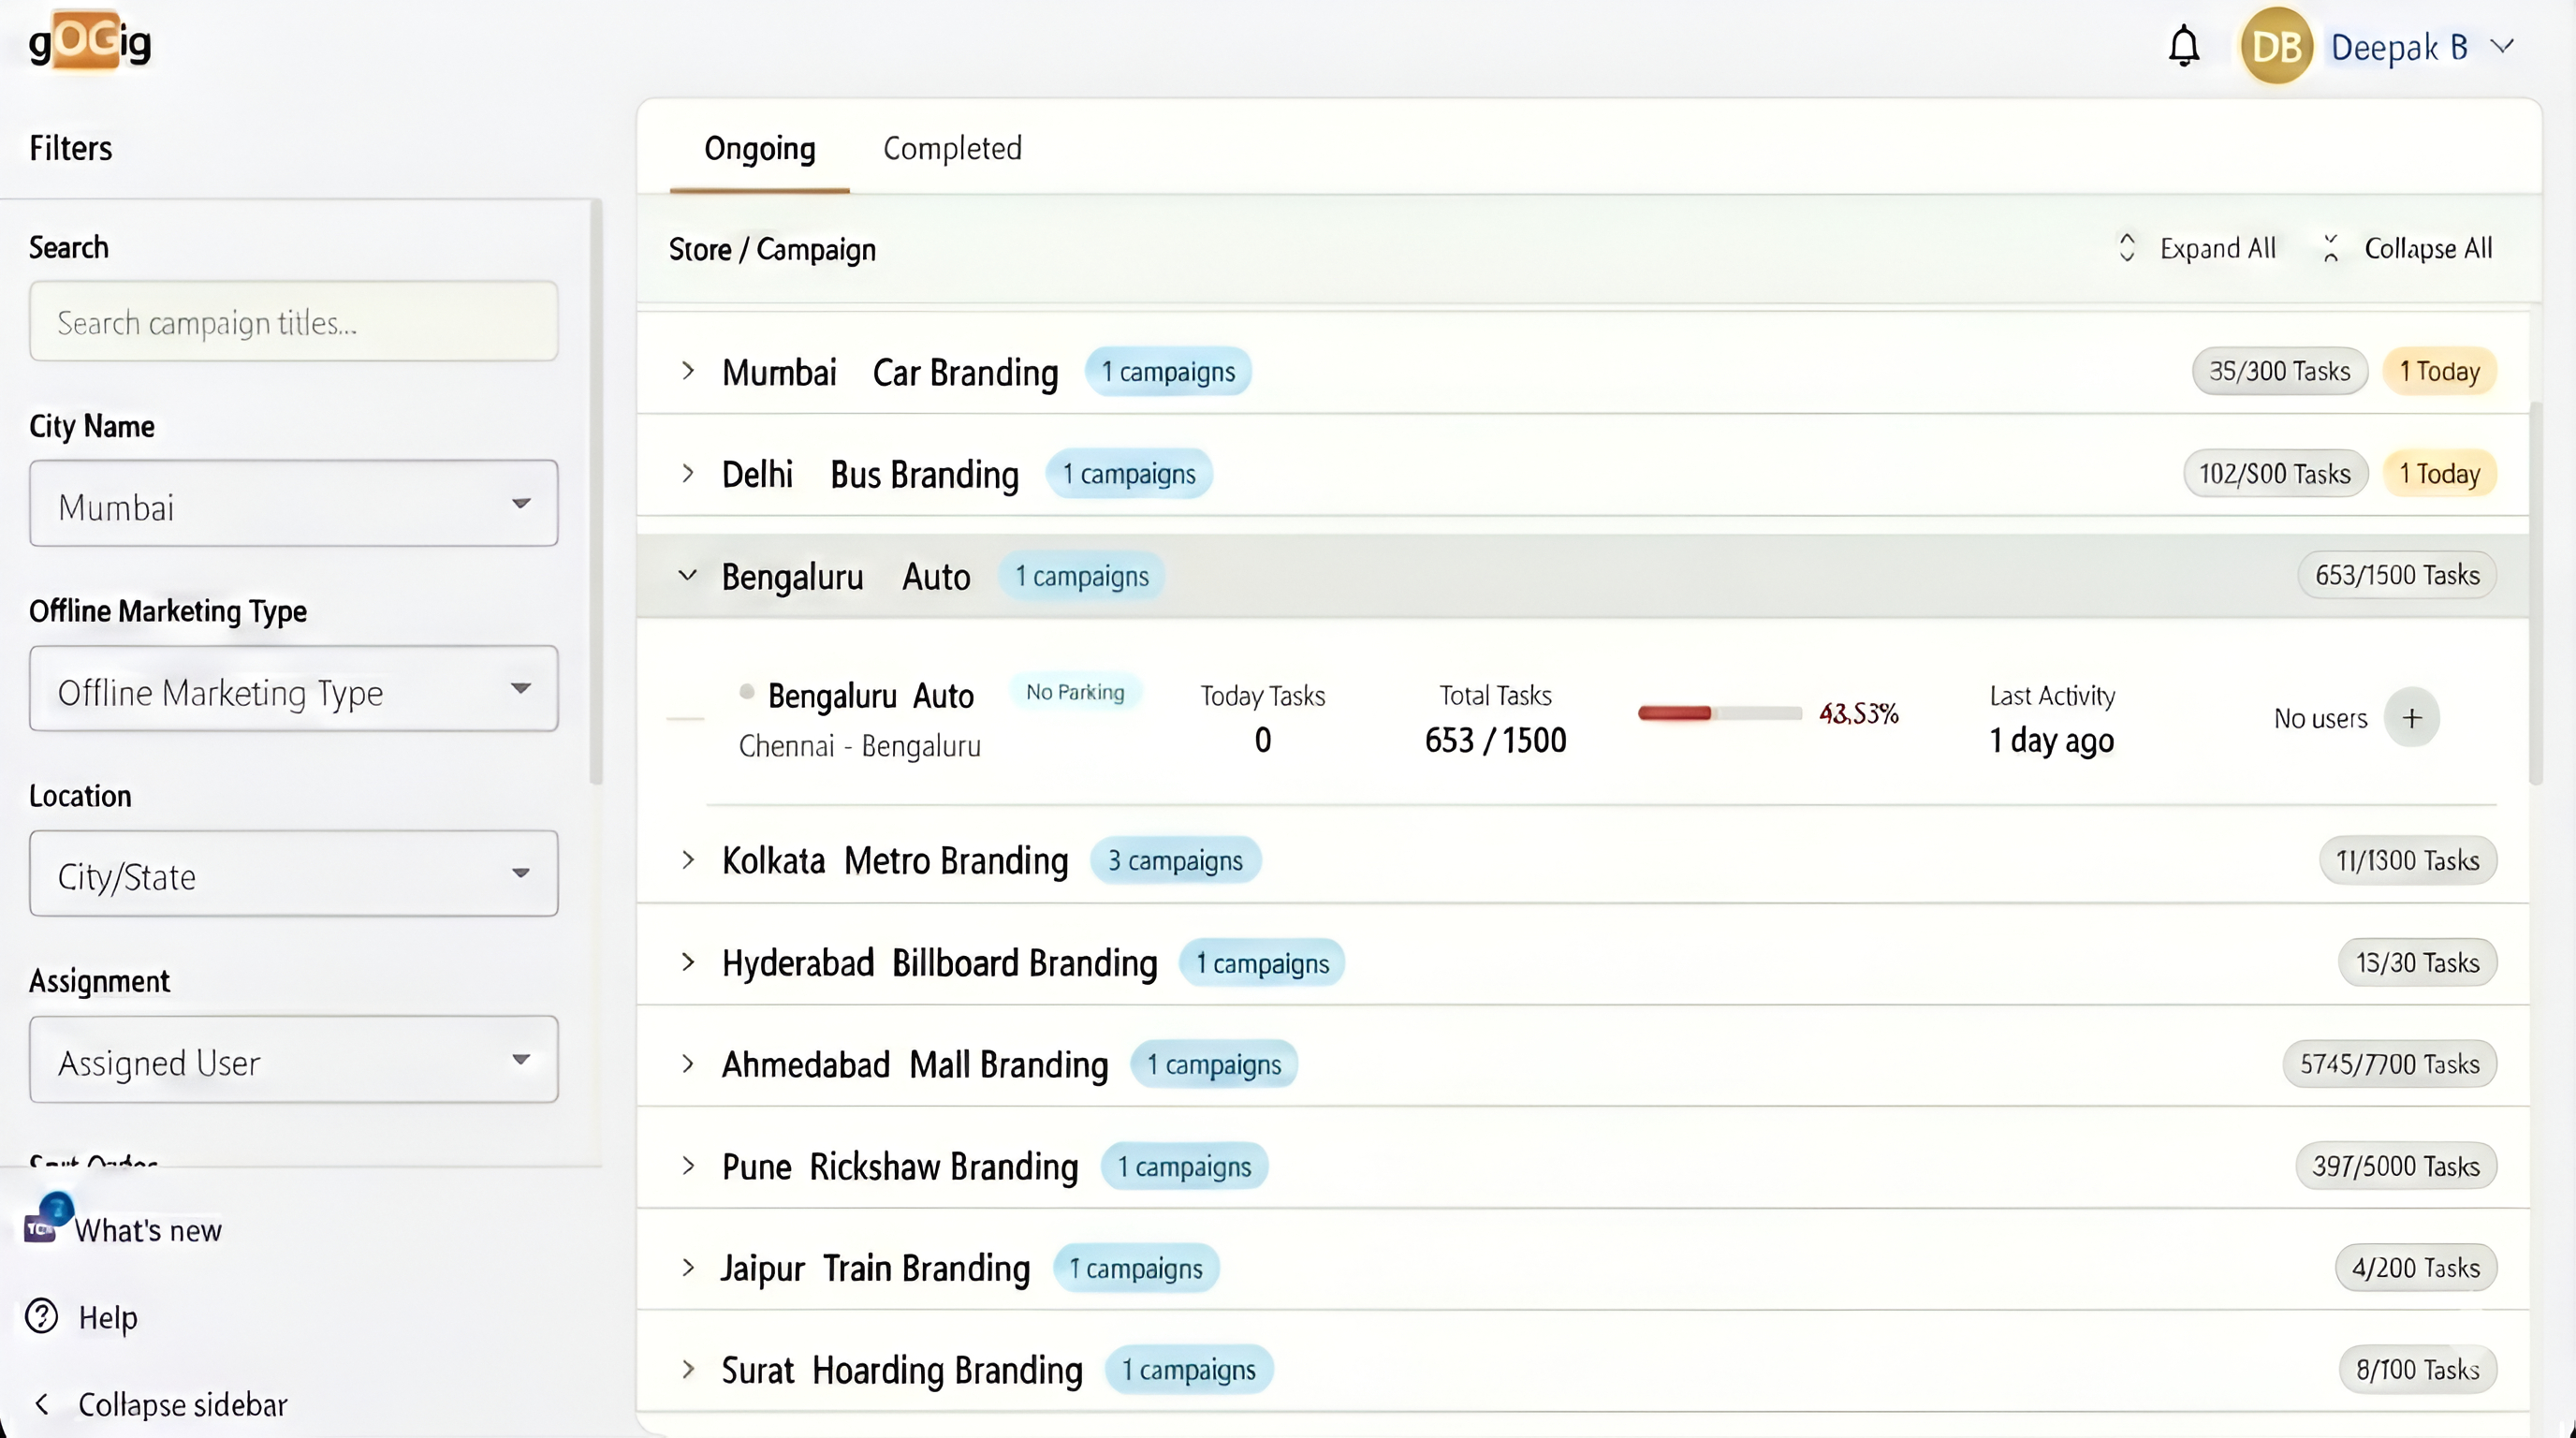
Task: Select the Ongoing tab
Action: coord(760,148)
